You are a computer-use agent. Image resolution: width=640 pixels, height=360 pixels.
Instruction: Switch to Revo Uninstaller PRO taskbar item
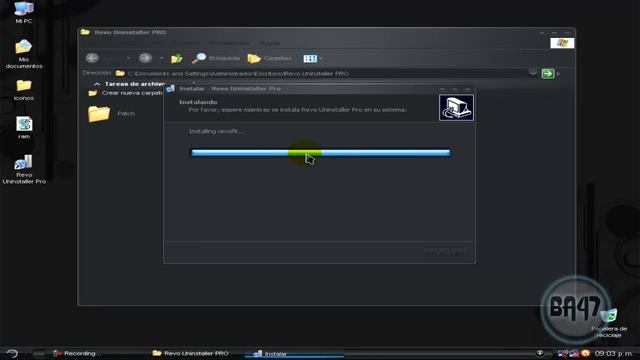click(190, 353)
